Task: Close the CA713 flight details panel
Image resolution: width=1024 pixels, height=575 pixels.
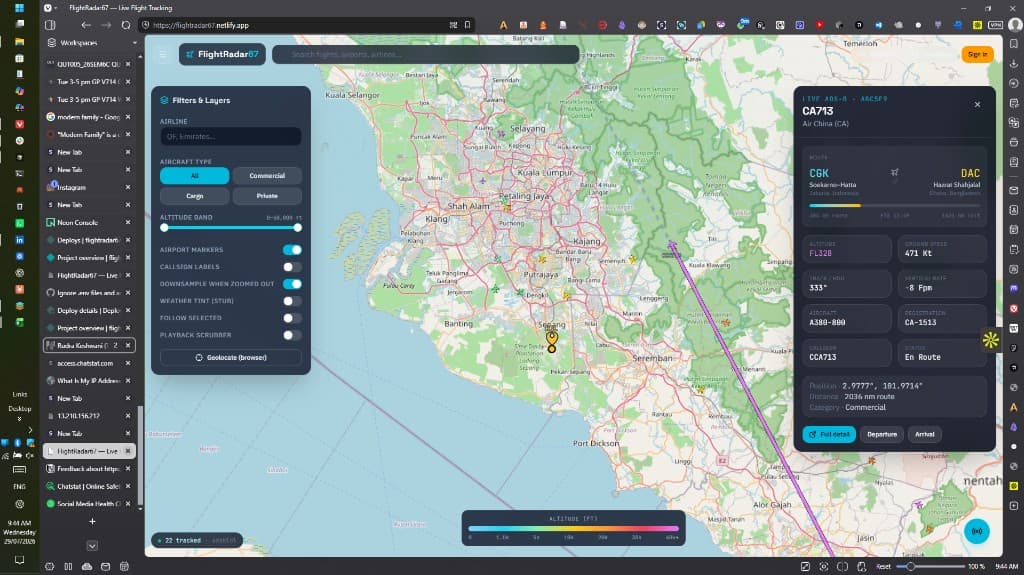Action: pos(977,105)
